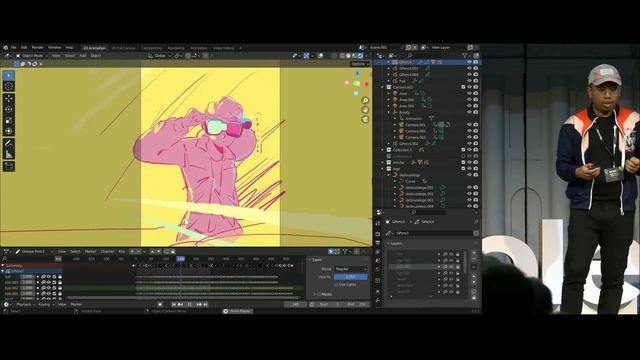Select the 3D Cursor tool

(x=9, y=86)
